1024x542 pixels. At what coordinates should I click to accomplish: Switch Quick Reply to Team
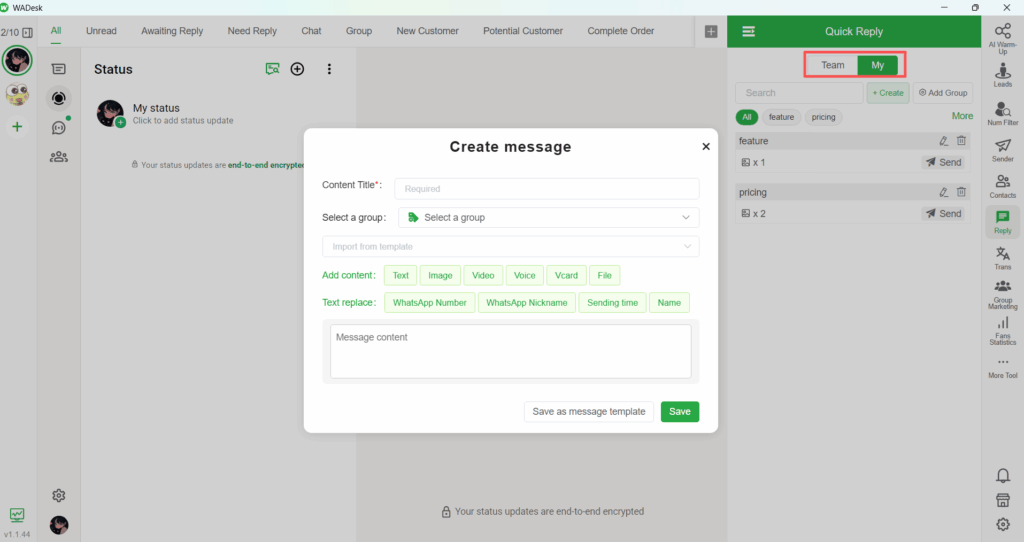[832, 65]
